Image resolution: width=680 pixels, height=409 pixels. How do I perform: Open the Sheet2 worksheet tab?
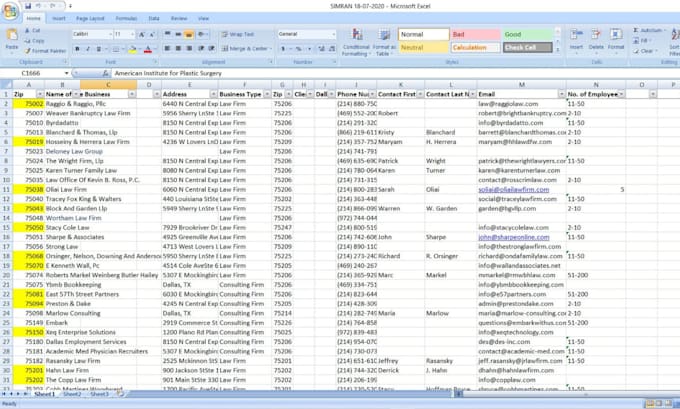tap(72, 394)
